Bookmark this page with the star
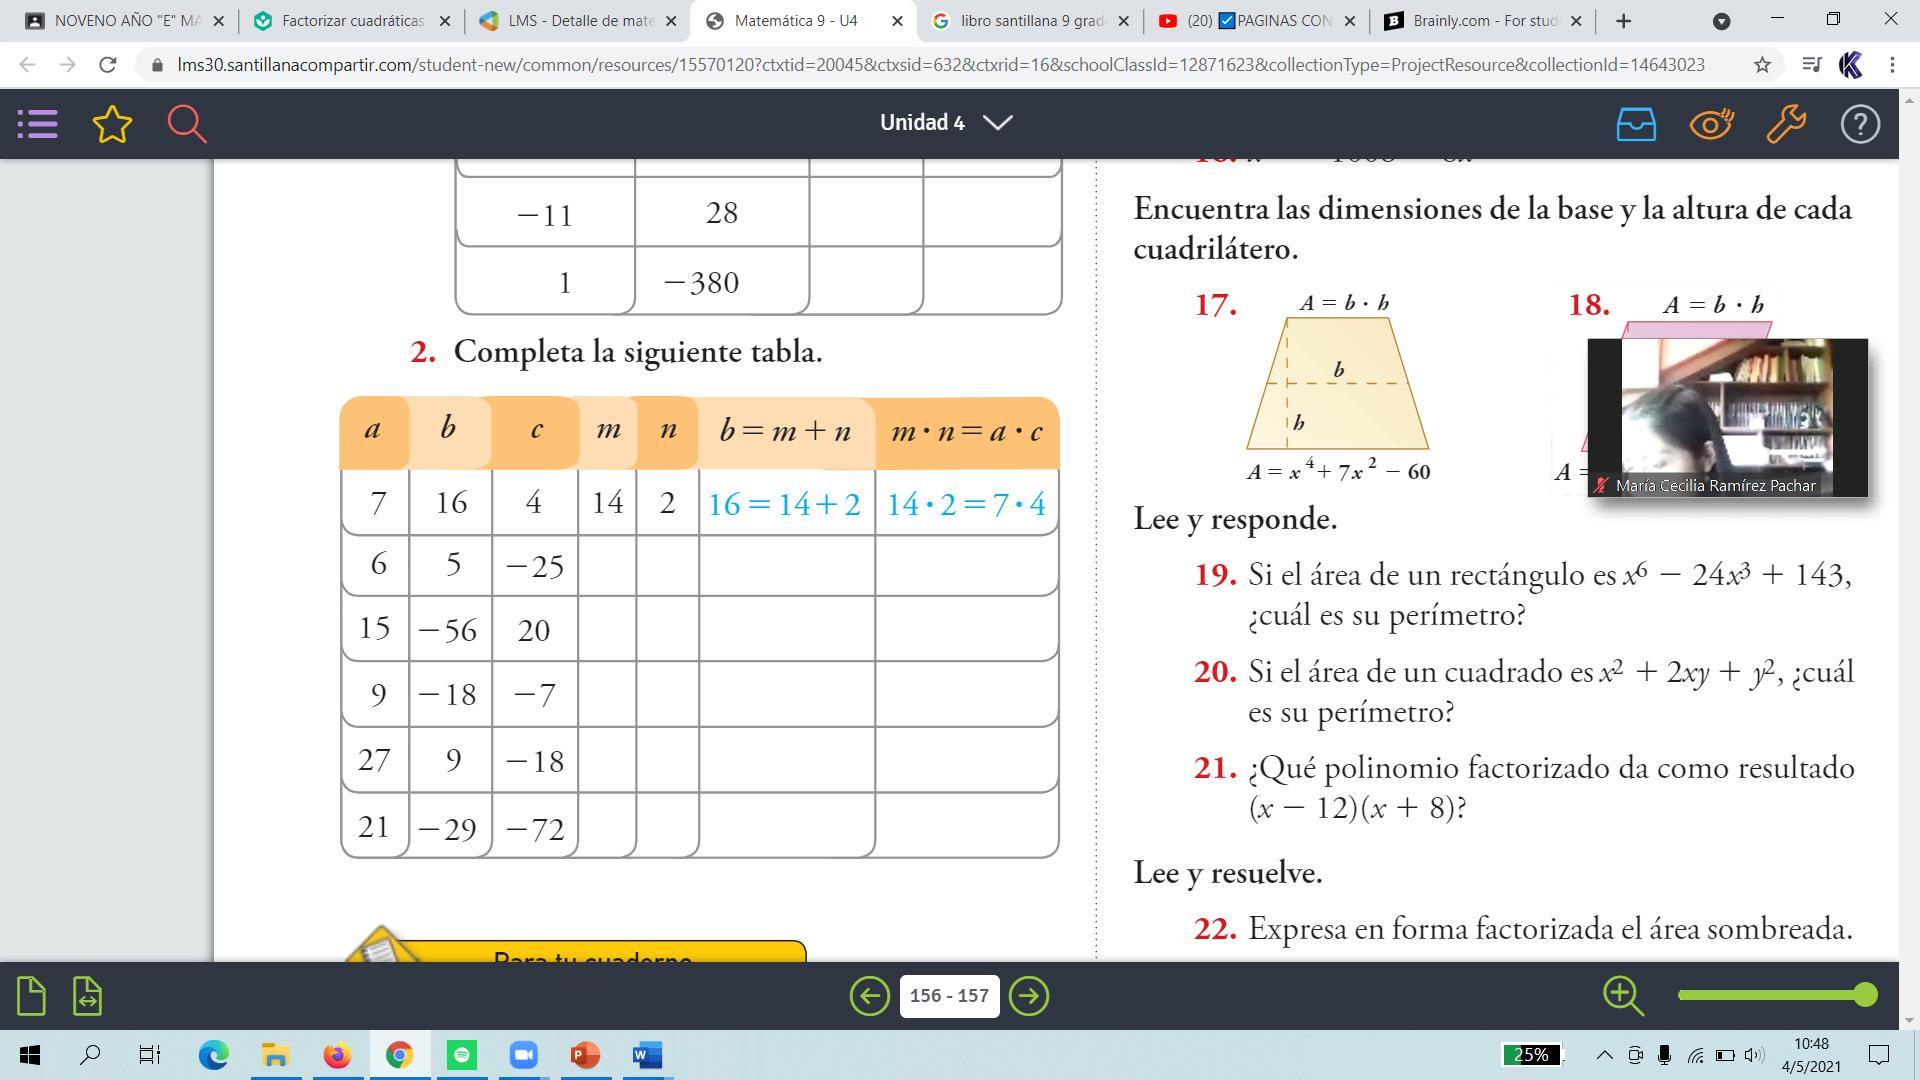 [x=1762, y=65]
